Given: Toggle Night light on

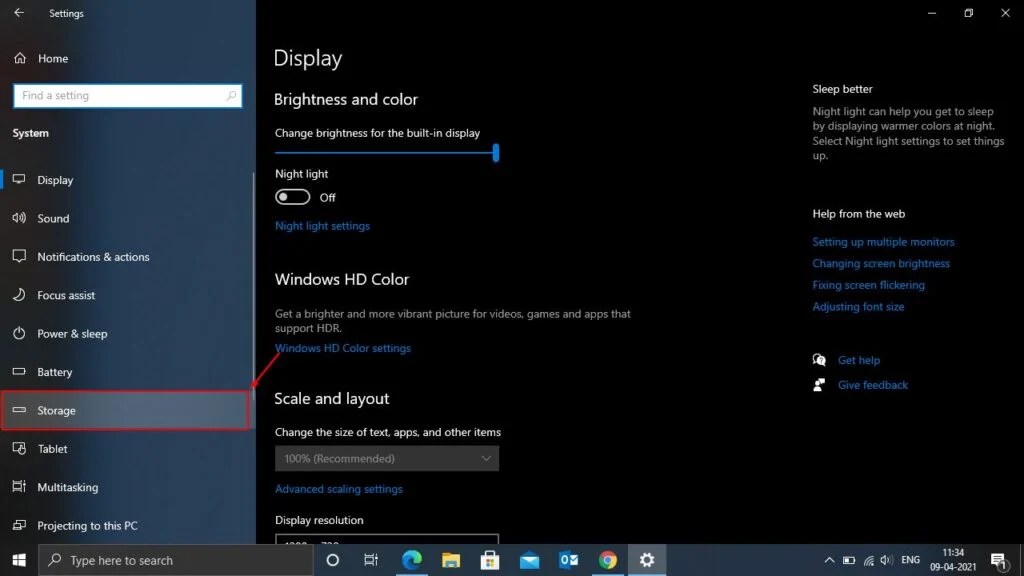Looking at the screenshot, I should point(293,196).
